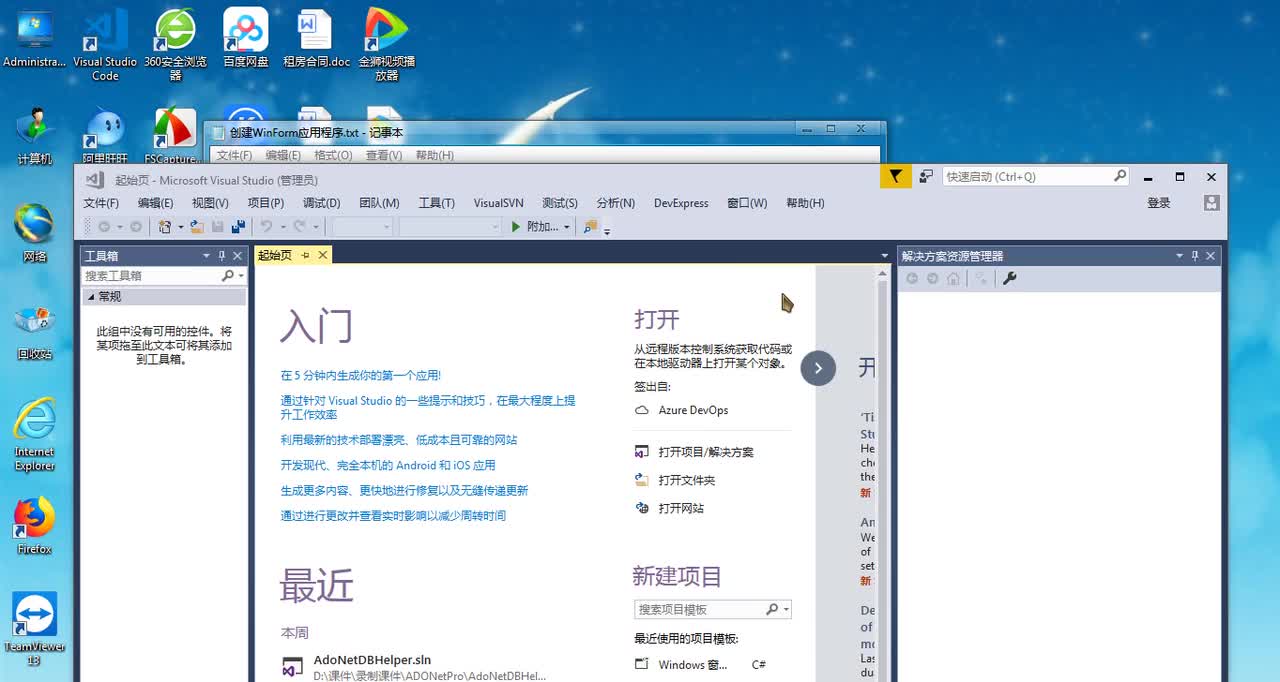Screen dimensions: 1280x682
Task: Click the 登录 sign-in link
Action: 1158,203
